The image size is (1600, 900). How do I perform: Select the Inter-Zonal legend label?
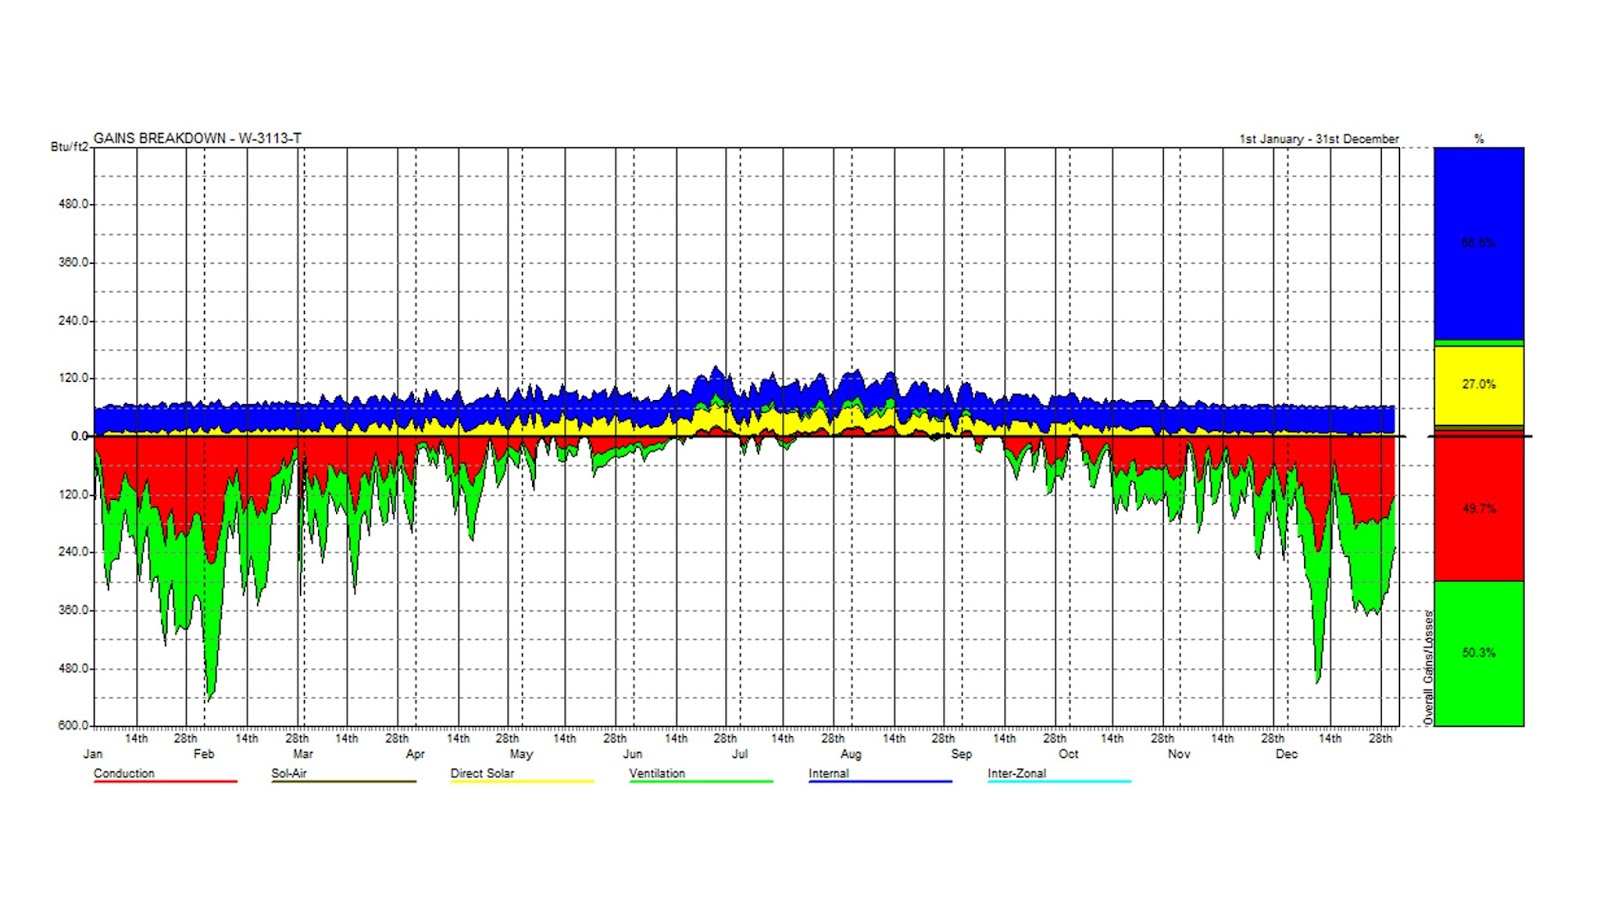[x=1017, y=773]
